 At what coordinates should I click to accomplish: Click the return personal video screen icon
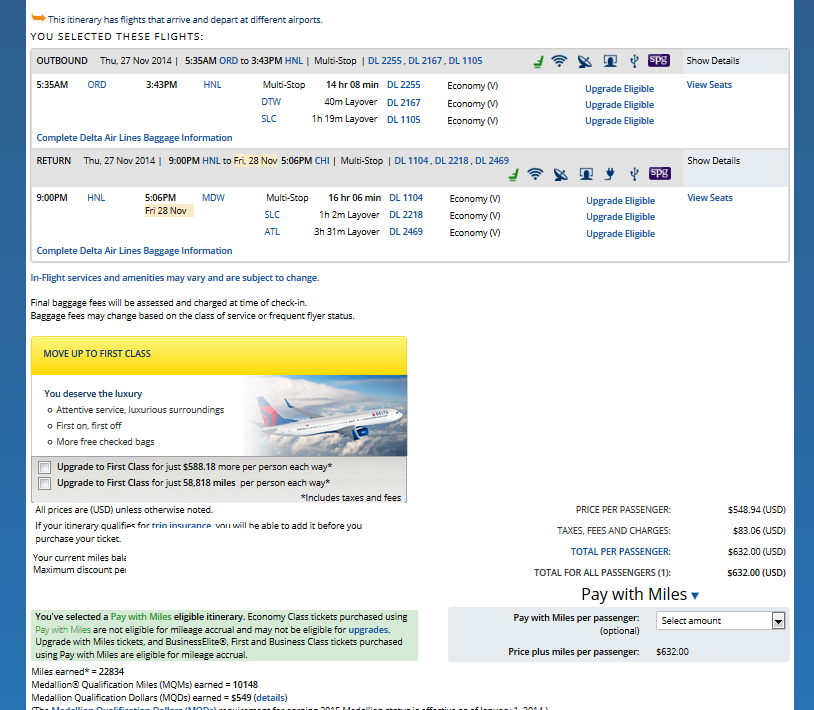[585, 174]
